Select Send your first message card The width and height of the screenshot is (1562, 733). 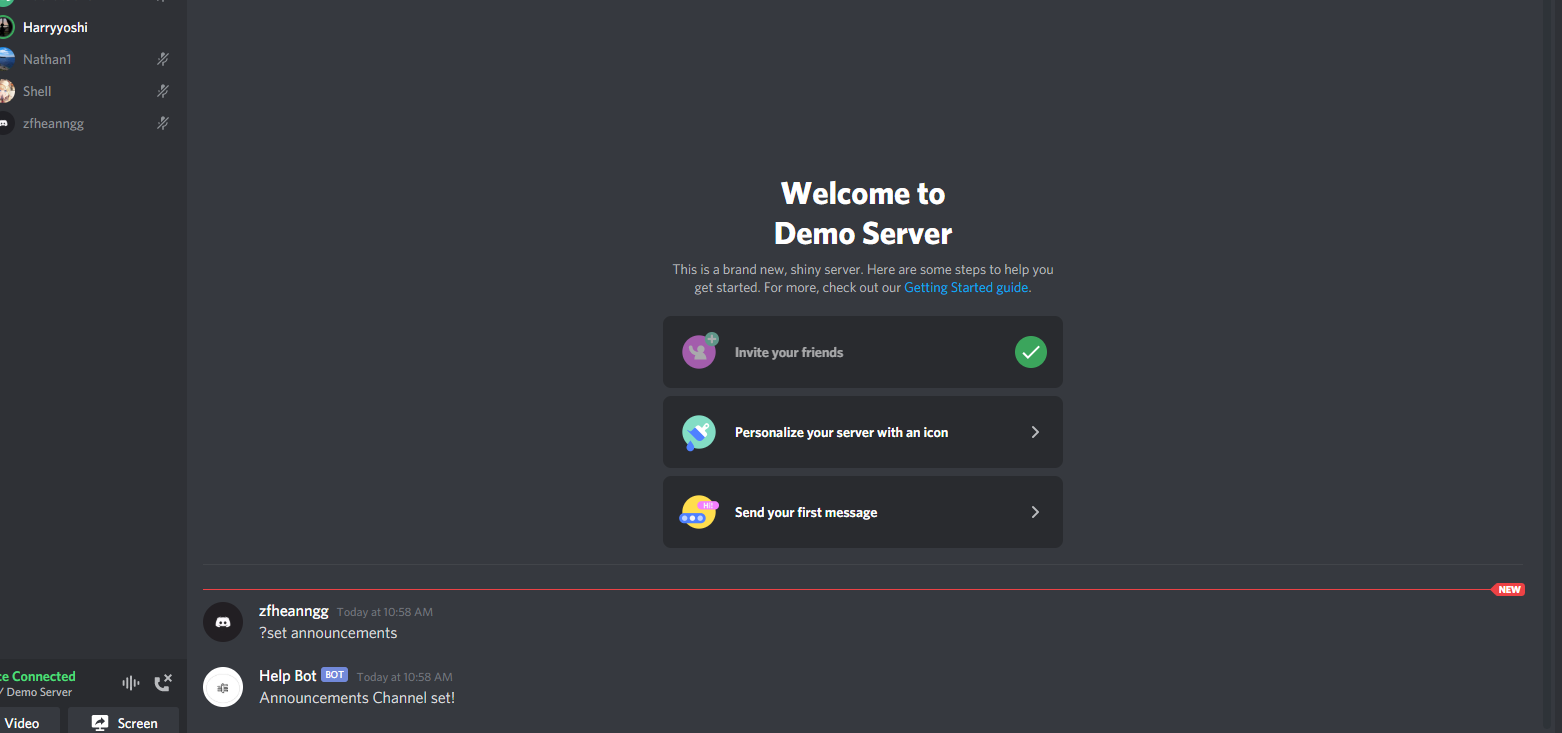[x=863, y=512]
